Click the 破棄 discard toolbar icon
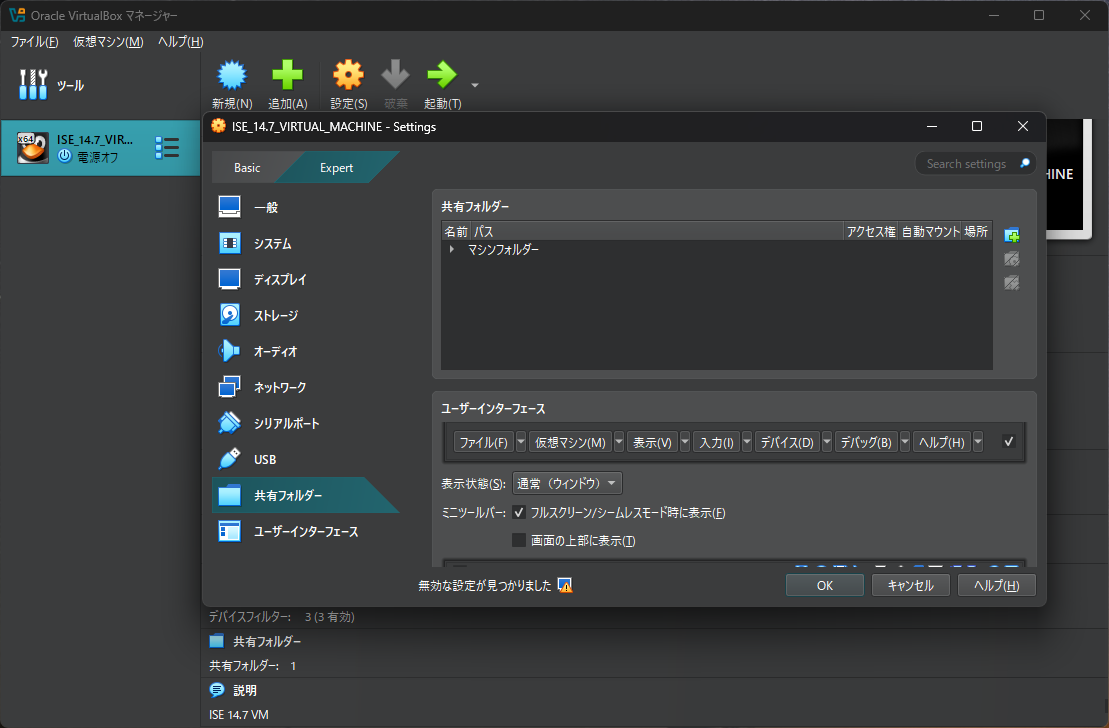Viewport: 1109px width, 728px height. pos(395,75)
